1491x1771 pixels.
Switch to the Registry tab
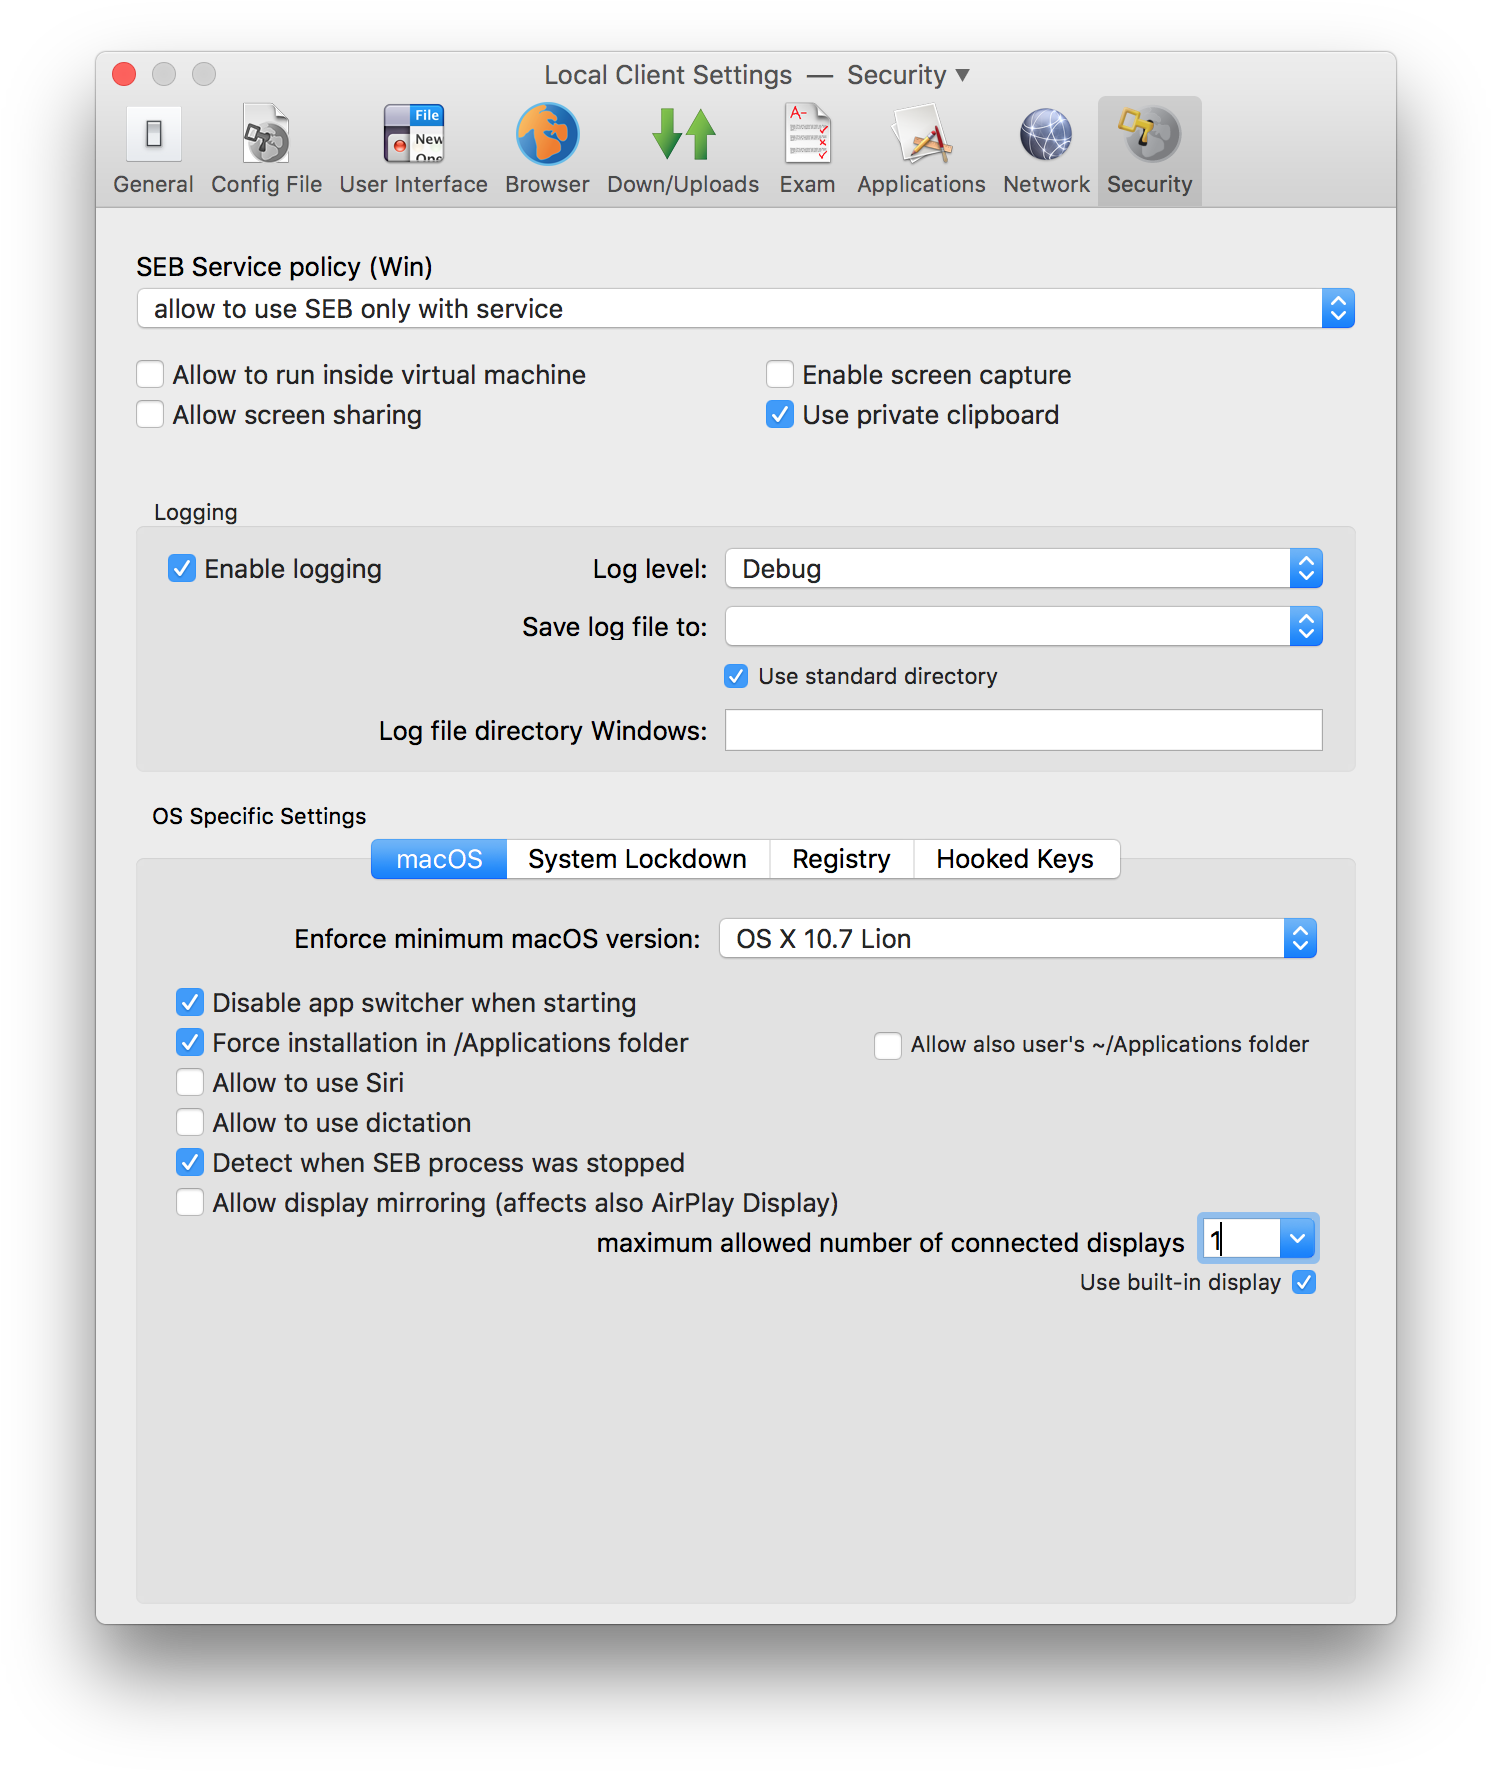click(841, 859)
